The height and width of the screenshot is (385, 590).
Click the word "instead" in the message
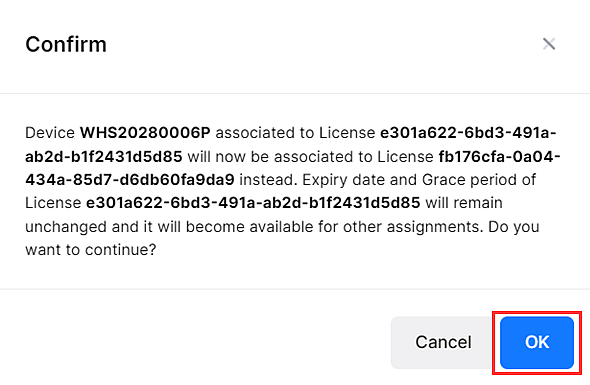266,180
